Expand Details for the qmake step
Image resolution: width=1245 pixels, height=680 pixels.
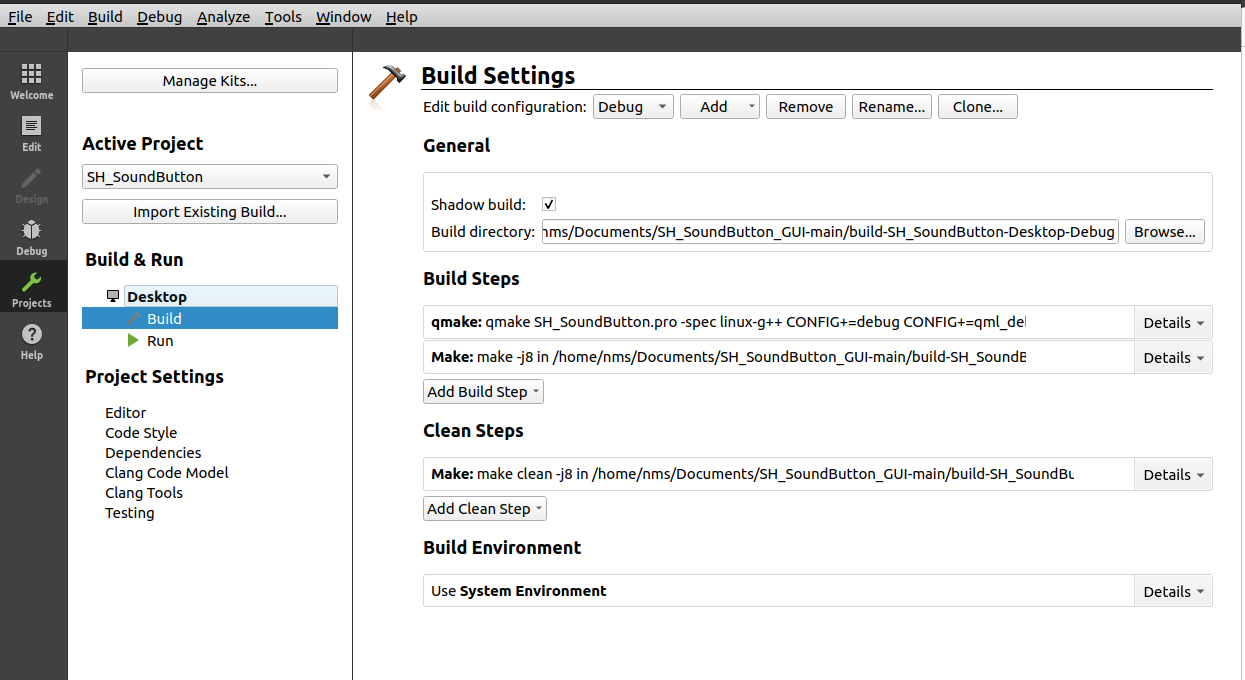(x=1173, y=323)
